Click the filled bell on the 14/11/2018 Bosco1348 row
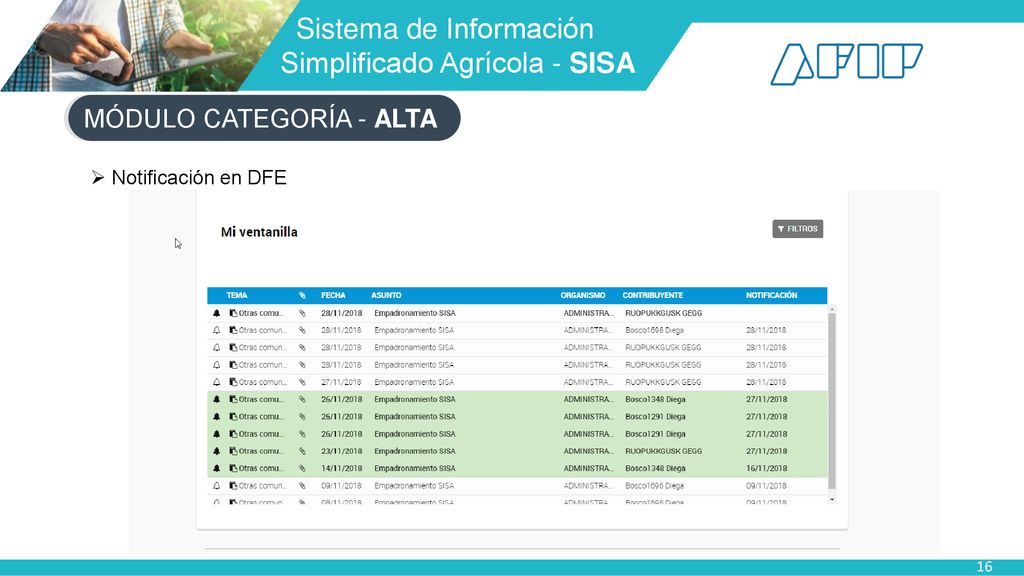This screenshot has height=576, width=1024. pyautogui.click(x=217, y=468)
